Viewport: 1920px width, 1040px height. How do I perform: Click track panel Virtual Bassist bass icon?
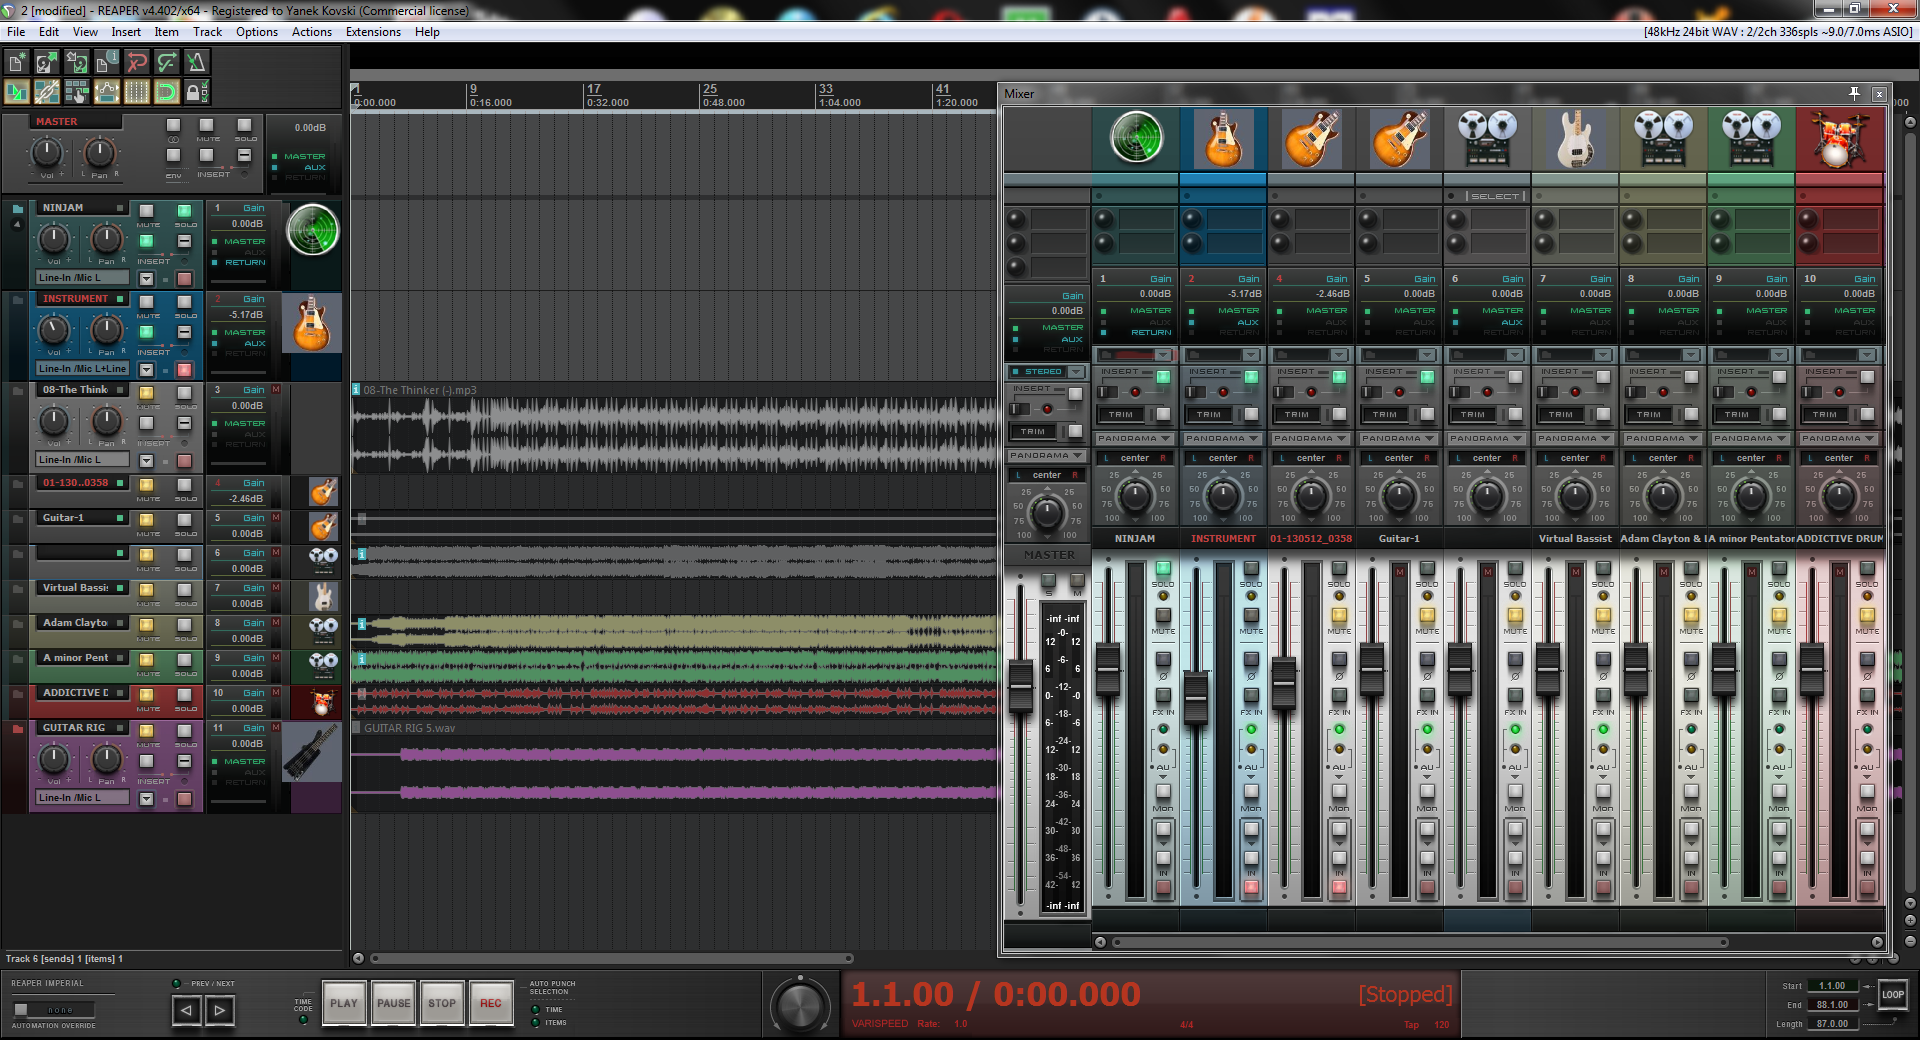pyautogui.click(x=322, y=597)
